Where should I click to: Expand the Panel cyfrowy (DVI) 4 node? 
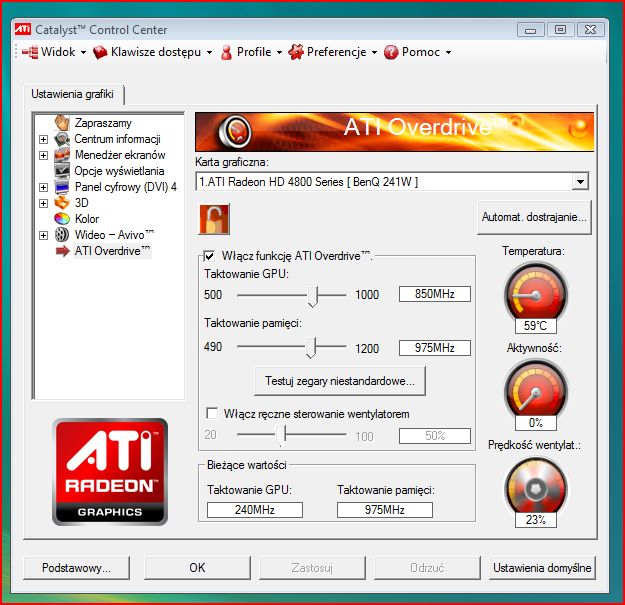(43, 187)
